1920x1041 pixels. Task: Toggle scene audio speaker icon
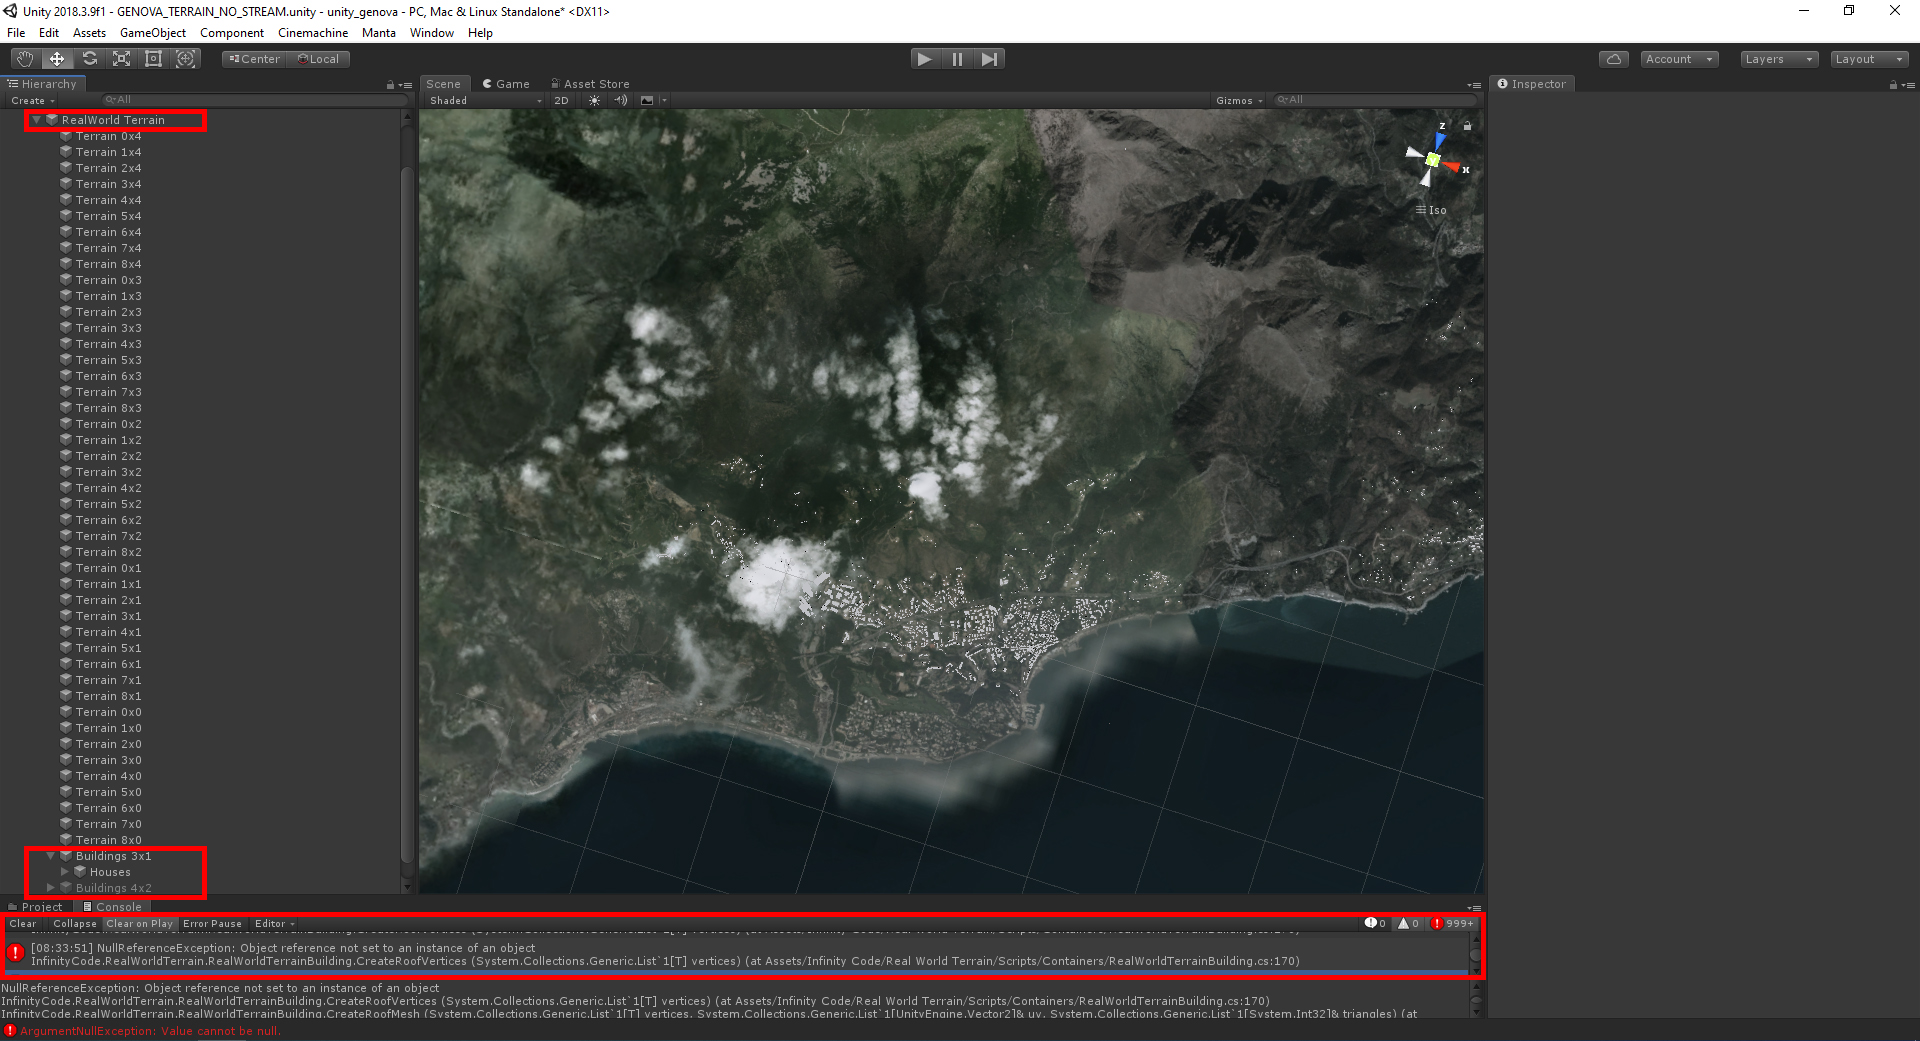pyautogui.click(x=621, y=100)
